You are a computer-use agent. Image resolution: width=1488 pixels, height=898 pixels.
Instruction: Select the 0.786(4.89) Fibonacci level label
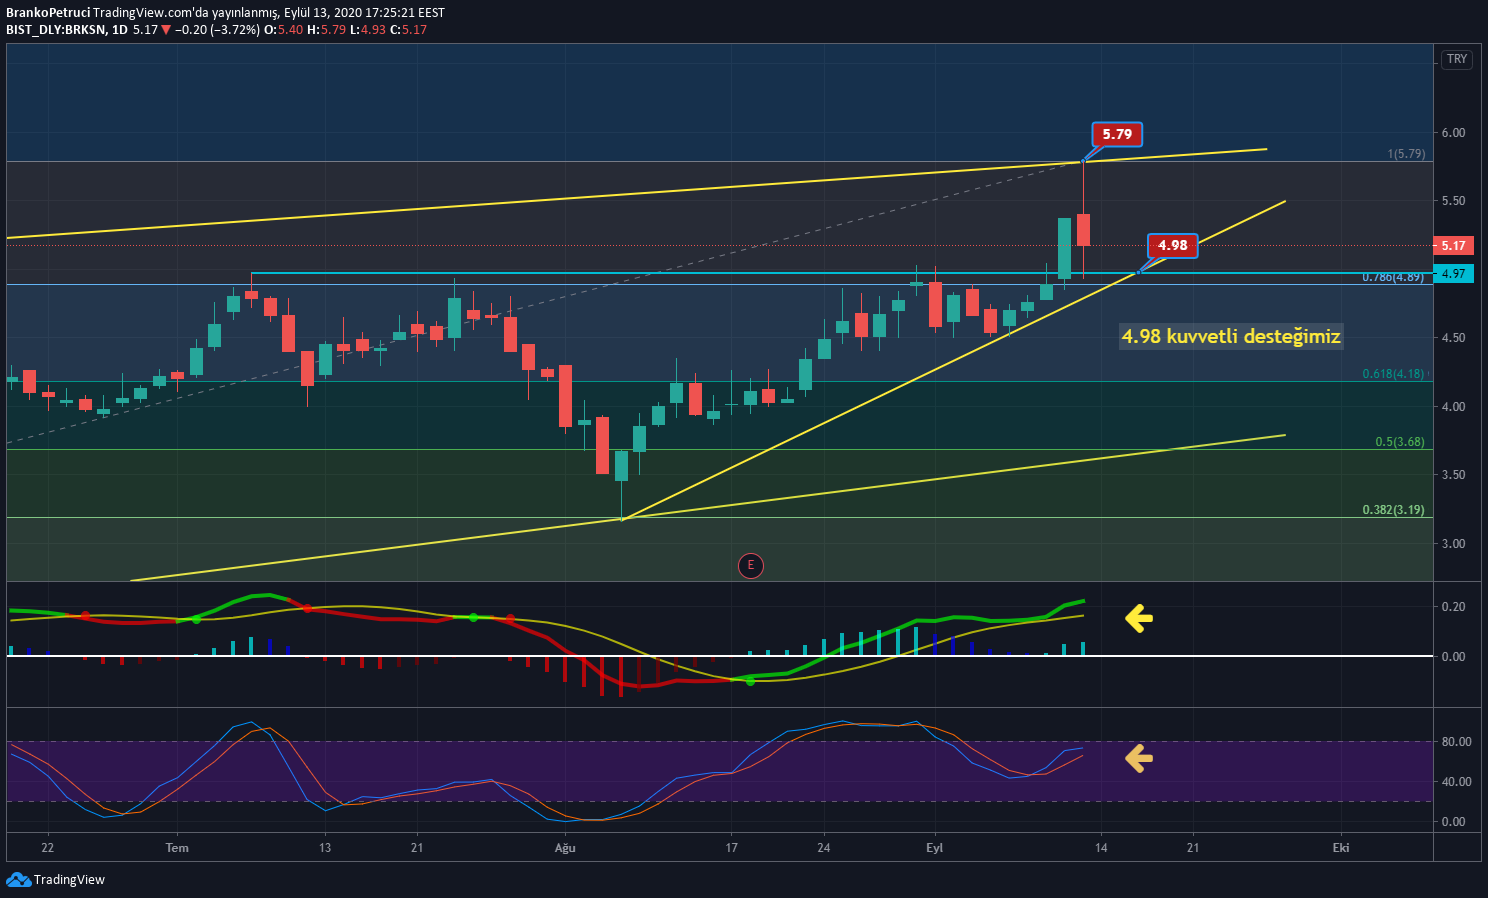(x=1393, y=277)
